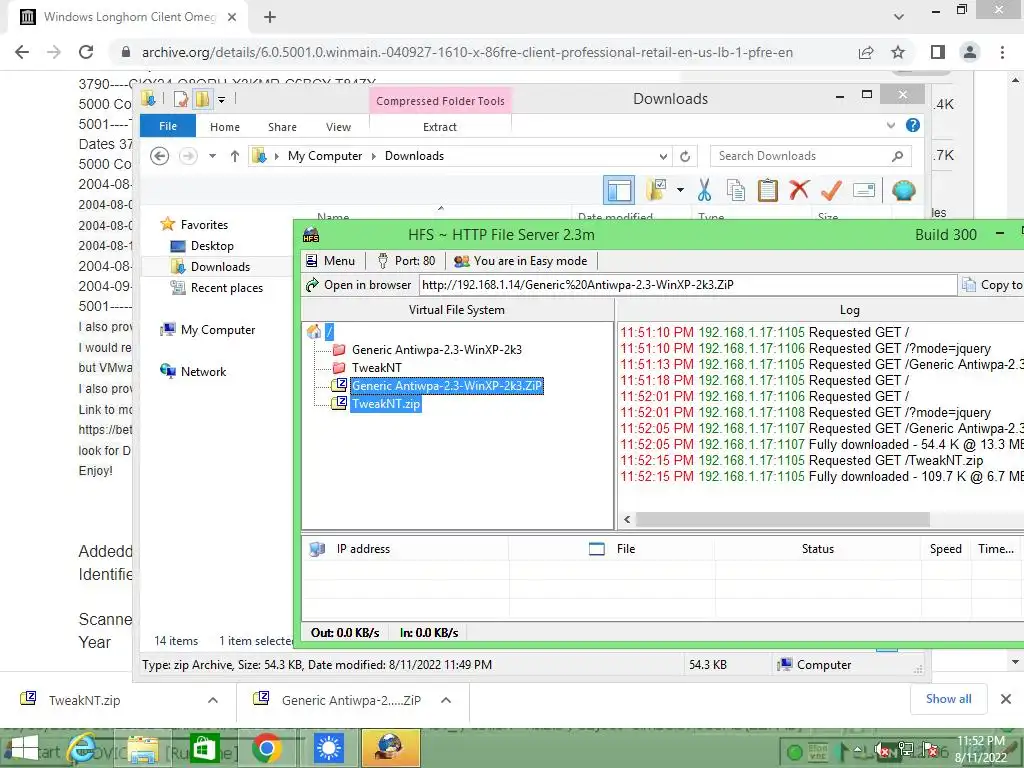
Task: Open recent locations dropdown in Explorer
Action: click(212, 156)
